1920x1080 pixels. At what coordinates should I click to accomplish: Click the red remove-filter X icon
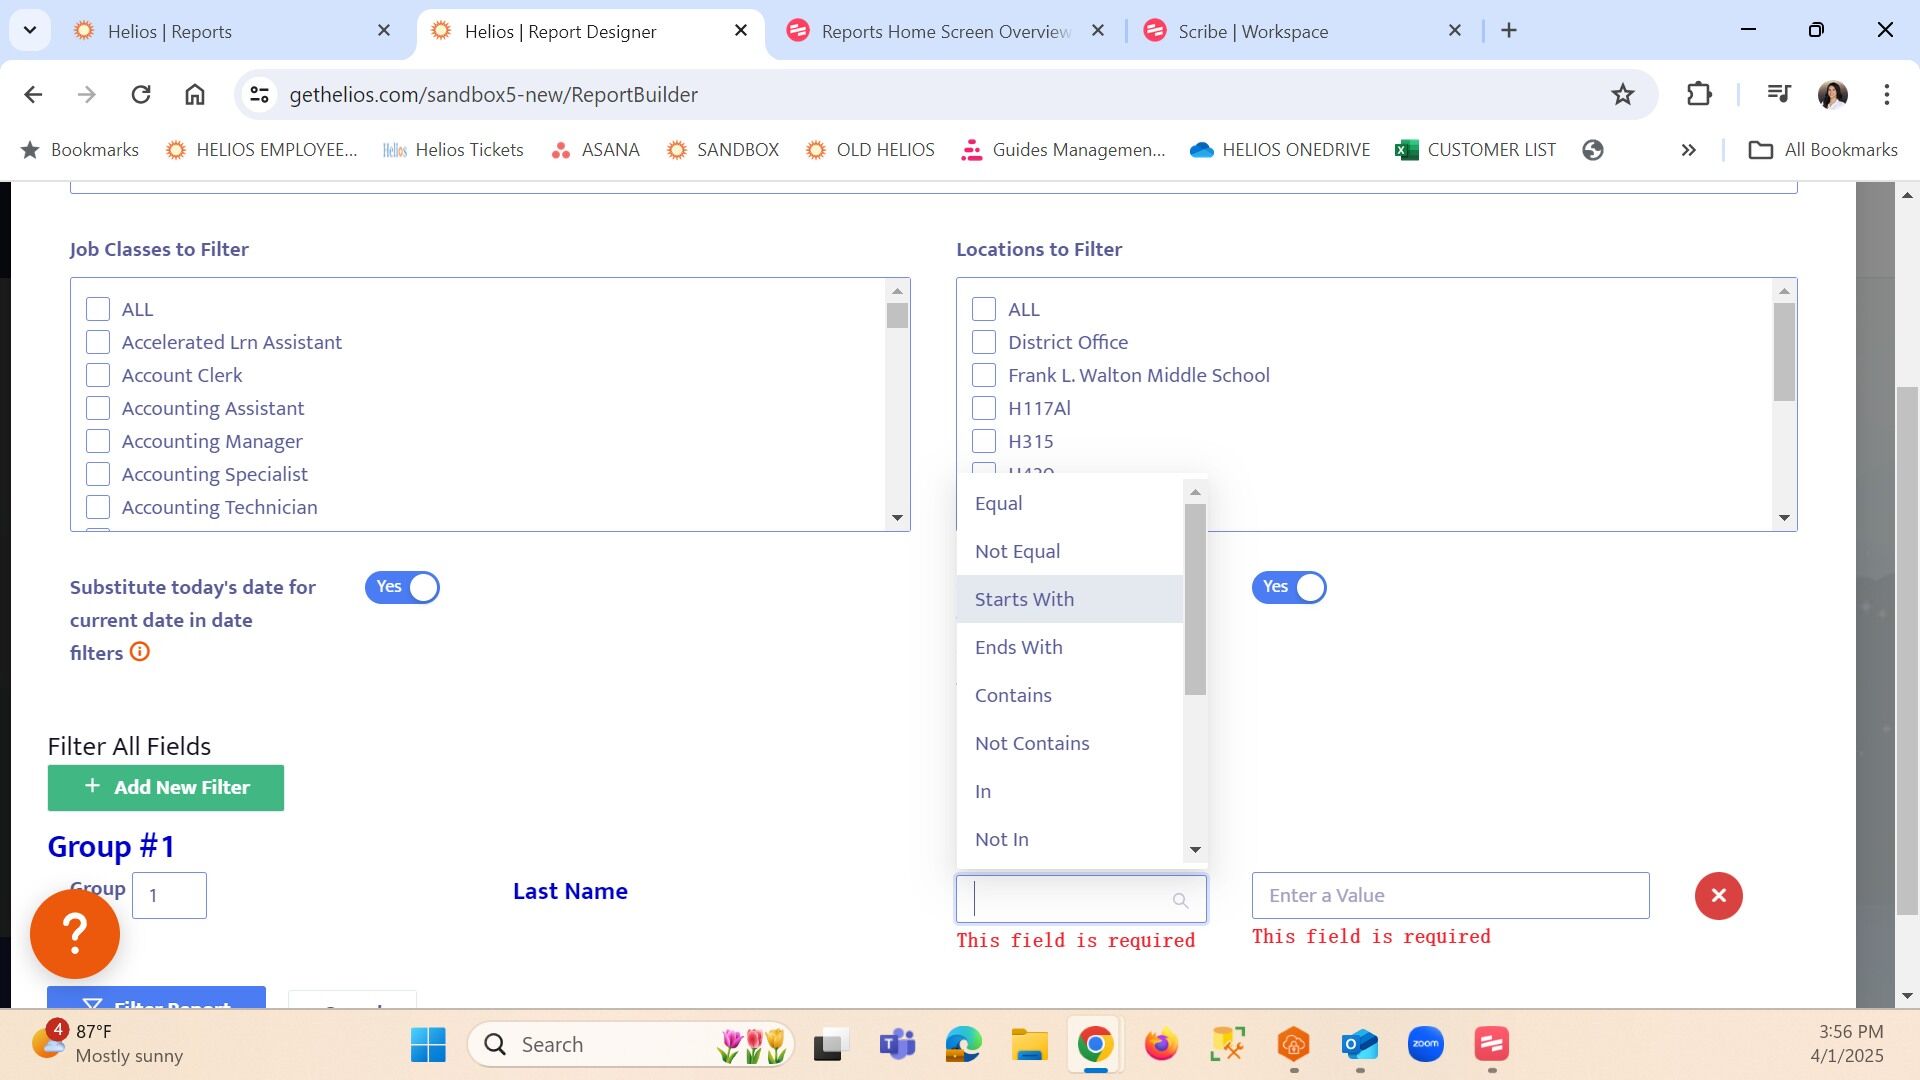(1718, 896)
